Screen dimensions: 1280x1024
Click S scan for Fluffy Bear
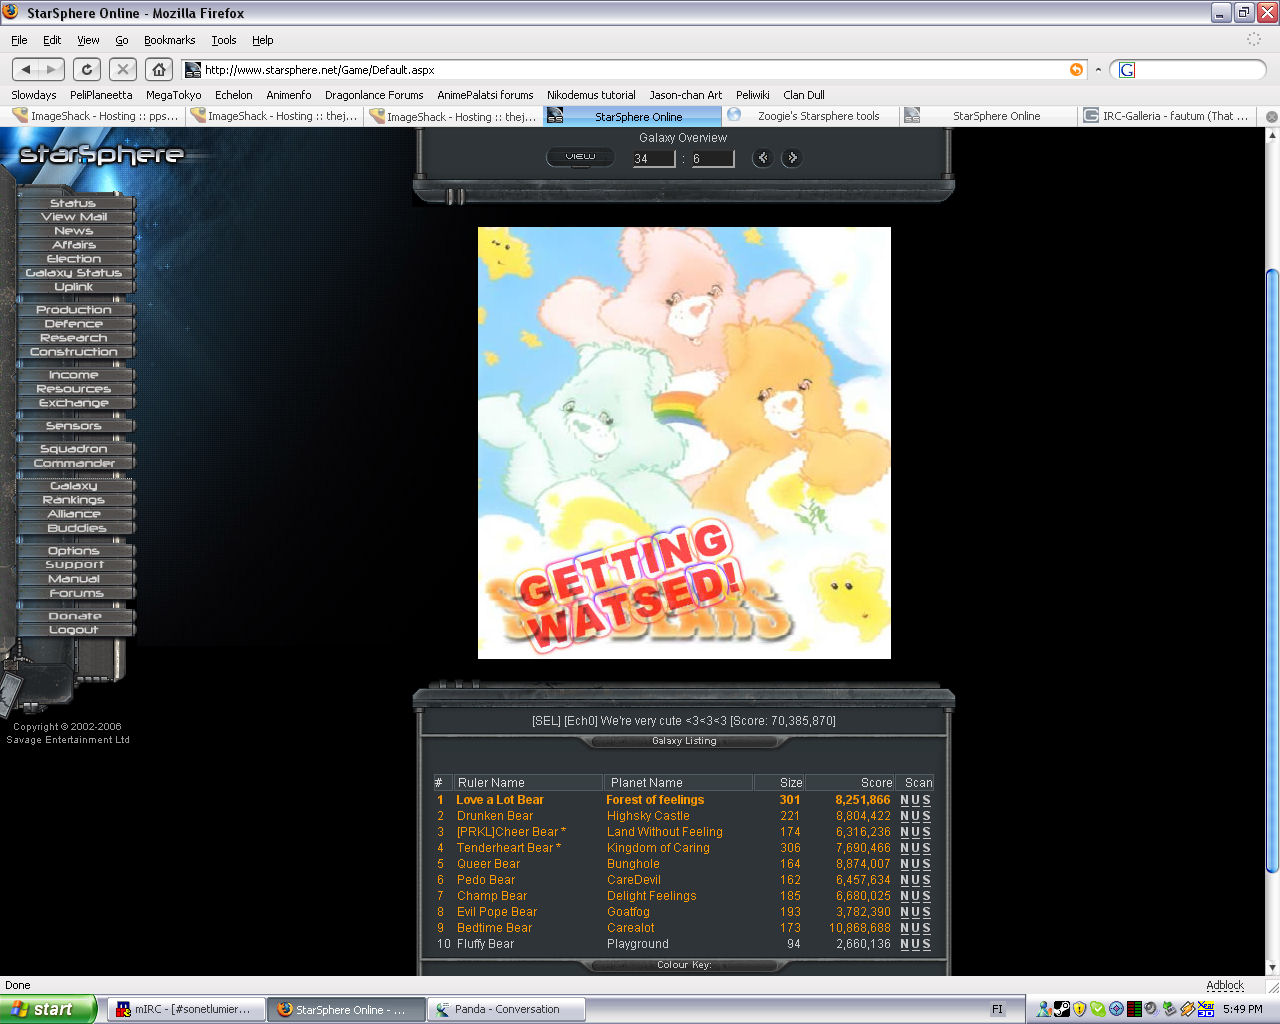point(926,944)
